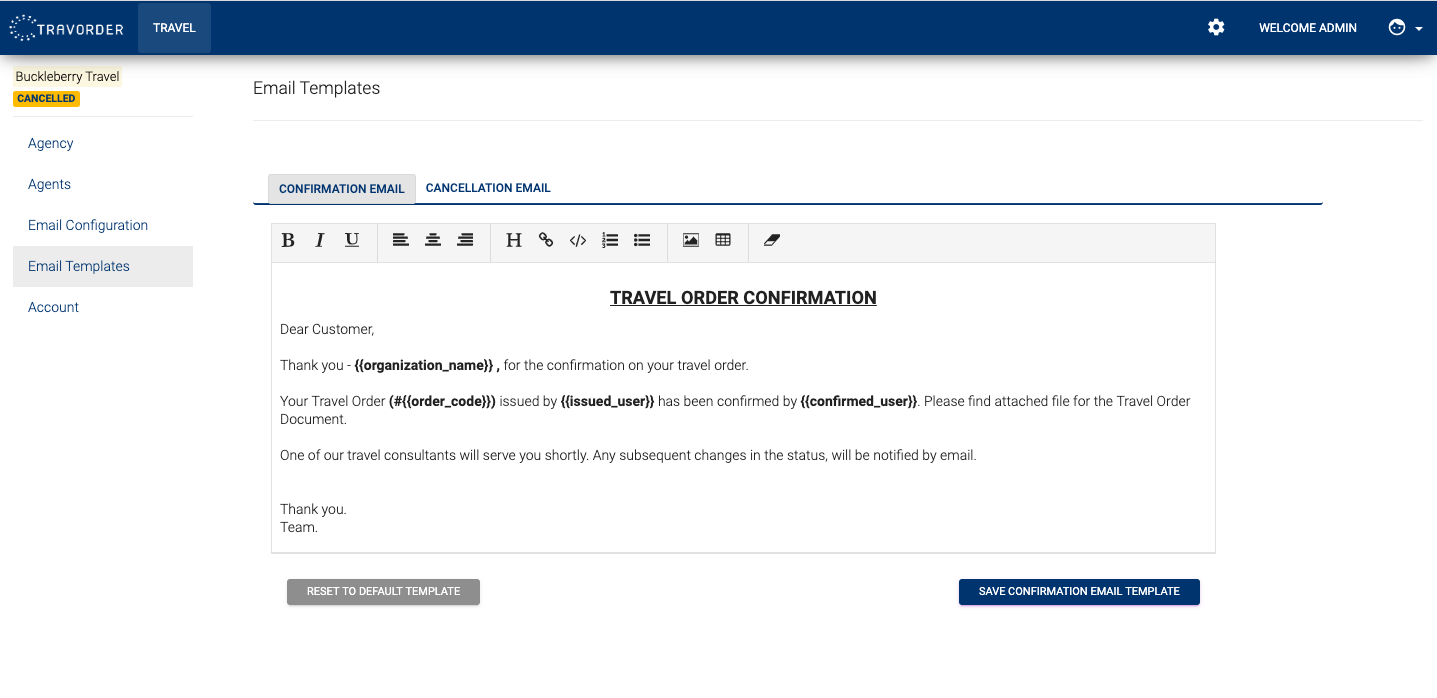Insert table into email template

(x=723, y=240)
